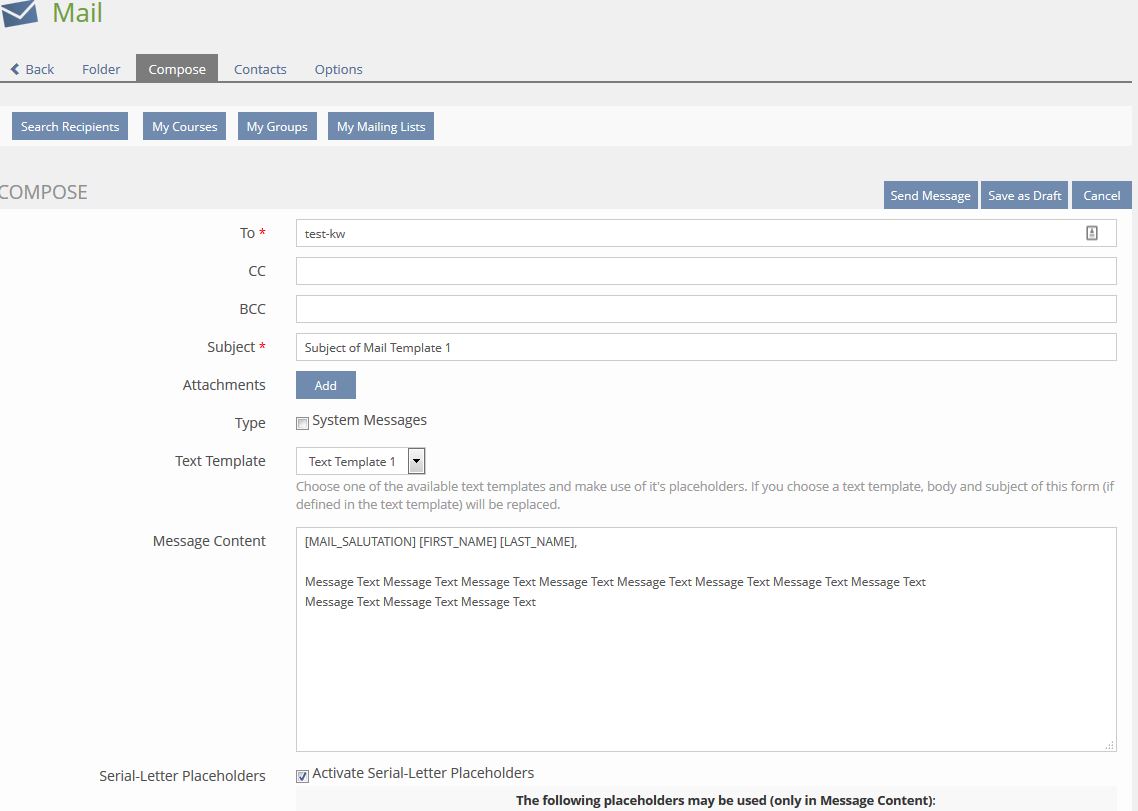Image resolution: width=1138 pixels, height=811 pixels.
Task: Cancel composing the message
Action: point(1101,195)
